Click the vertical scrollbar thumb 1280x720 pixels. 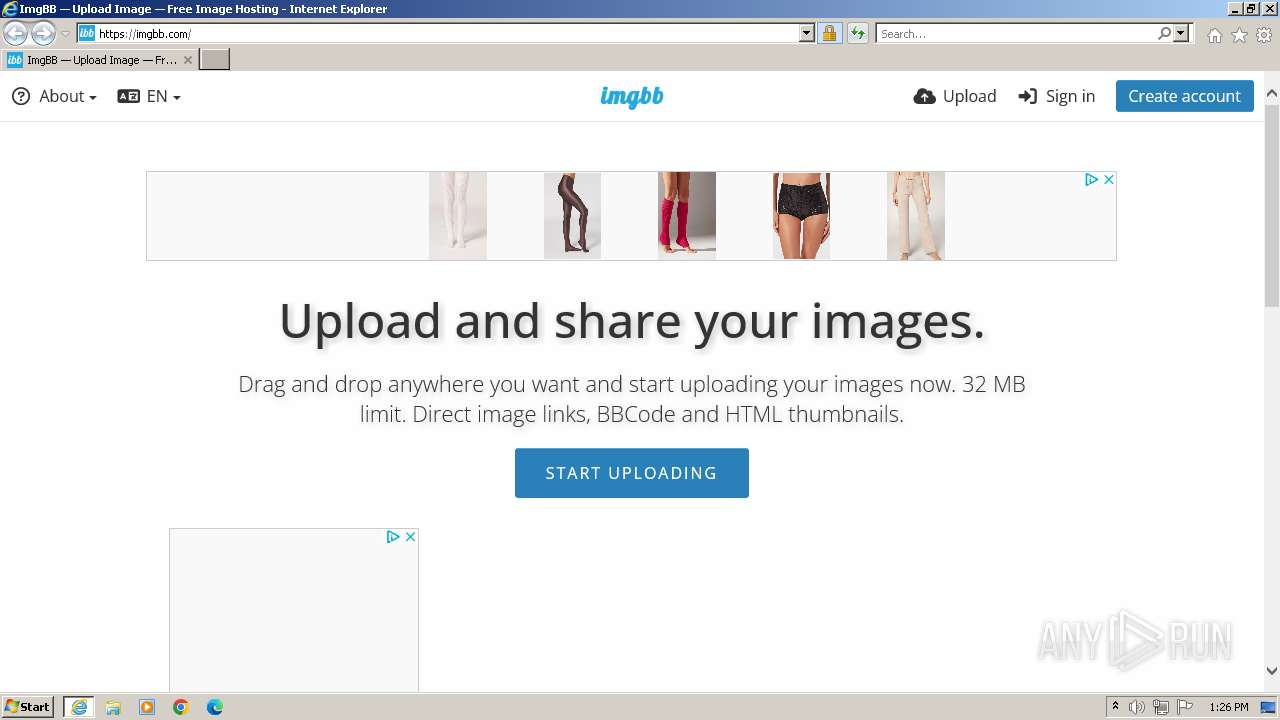(x=1272, y=205)
